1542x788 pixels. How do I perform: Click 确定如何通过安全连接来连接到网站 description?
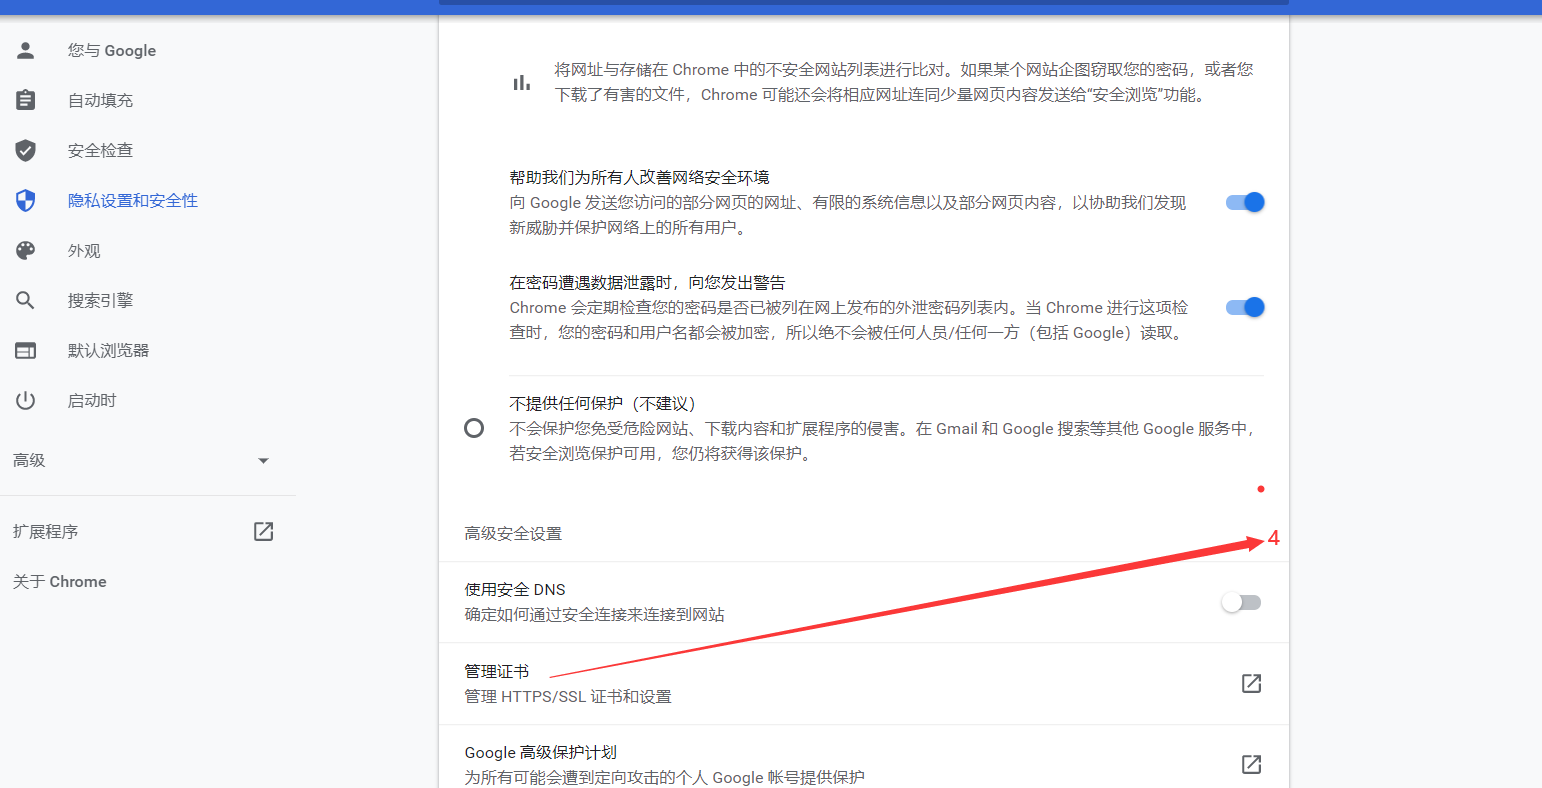(x=595, y=614)
